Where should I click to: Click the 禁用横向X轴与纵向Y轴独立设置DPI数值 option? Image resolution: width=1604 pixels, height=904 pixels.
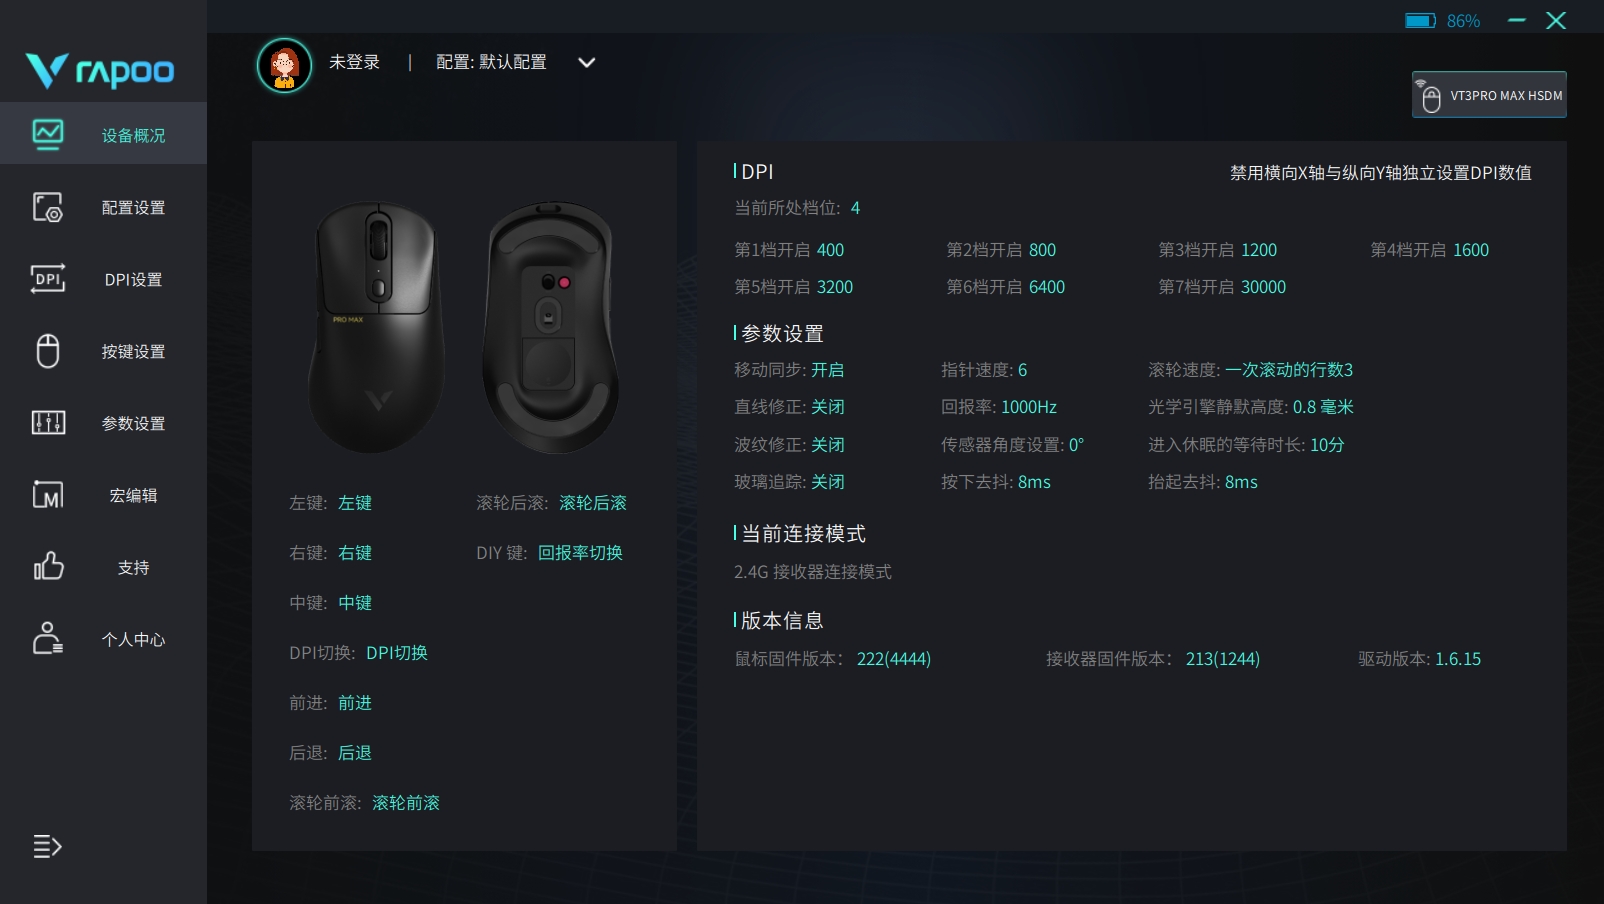click(x=1381, y=173)
